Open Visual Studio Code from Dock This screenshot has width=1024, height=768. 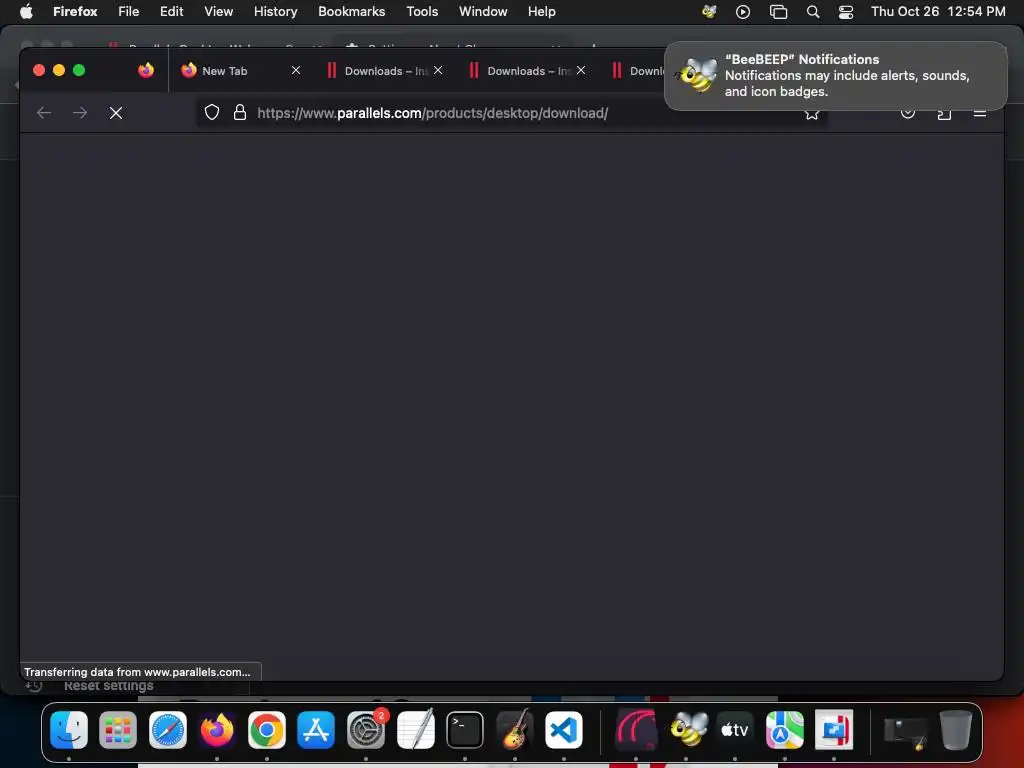(564, 729)
